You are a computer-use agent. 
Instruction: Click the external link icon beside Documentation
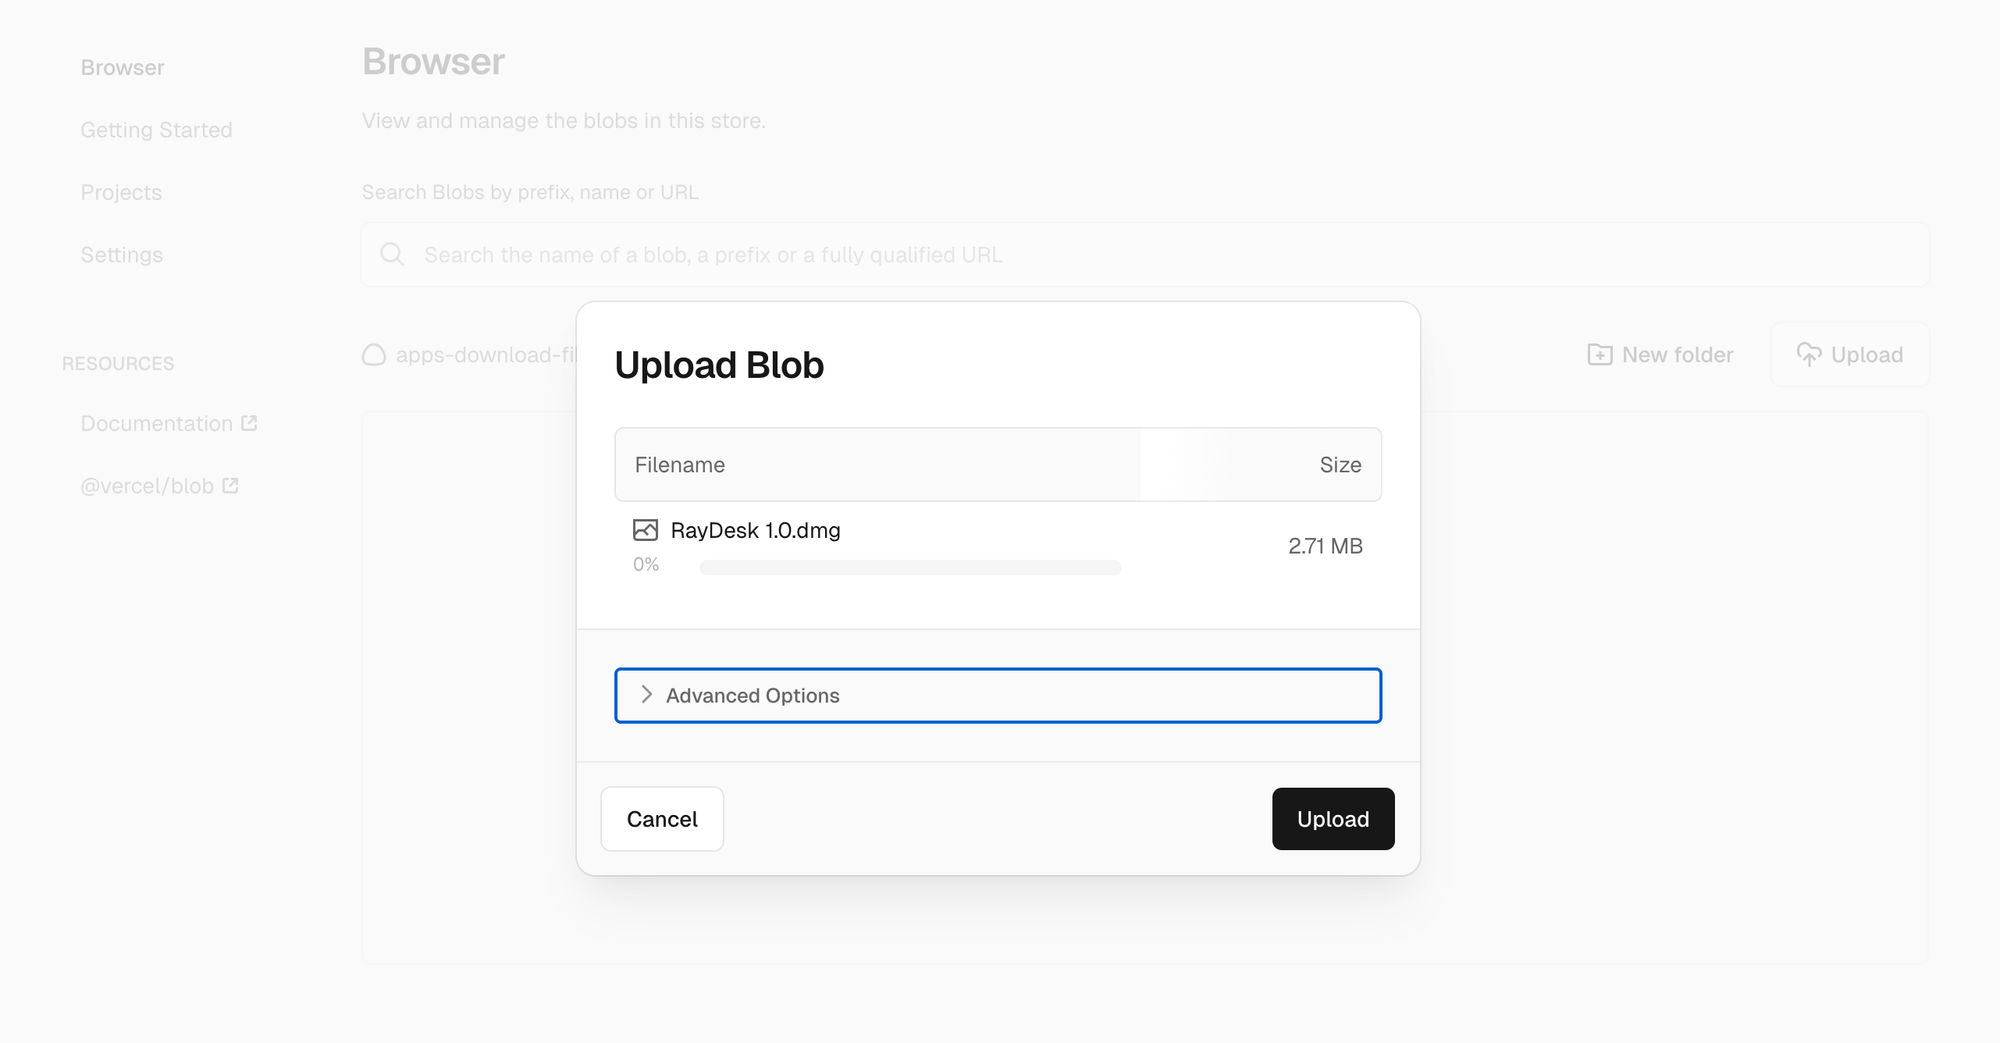click(249, 423)
